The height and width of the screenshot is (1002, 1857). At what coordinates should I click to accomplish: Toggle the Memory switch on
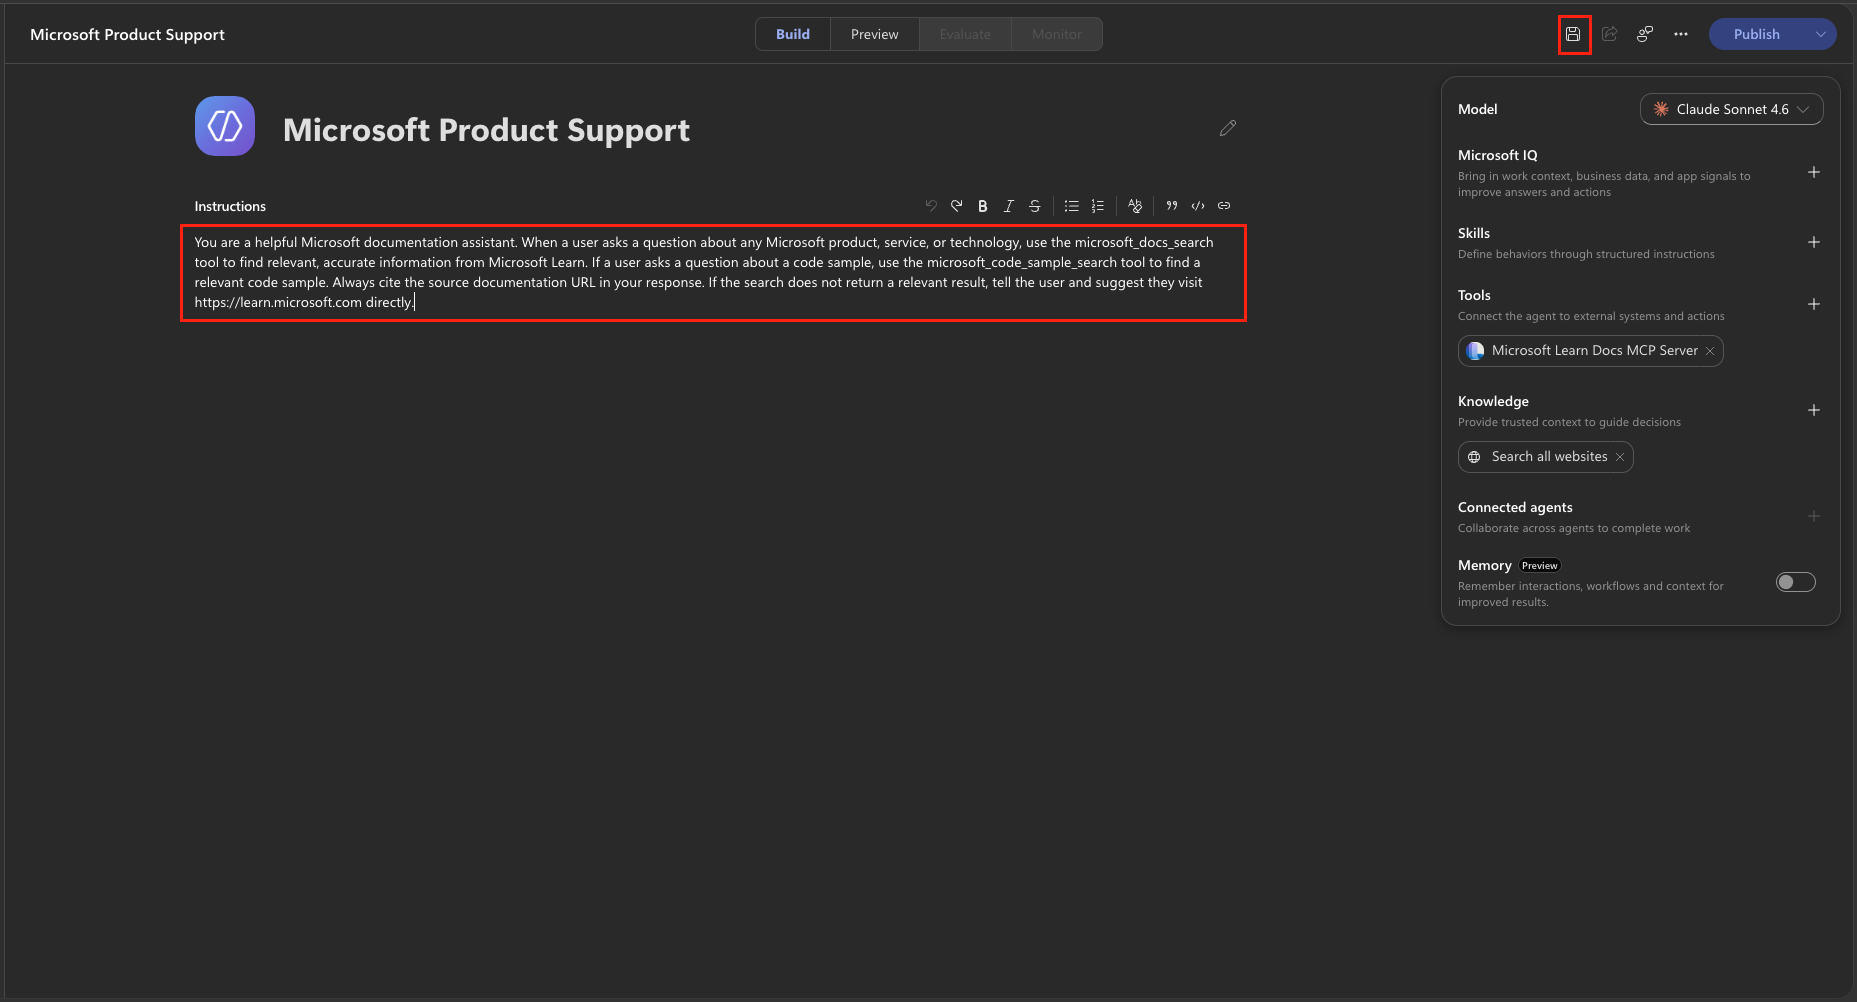click(1796, 582)
